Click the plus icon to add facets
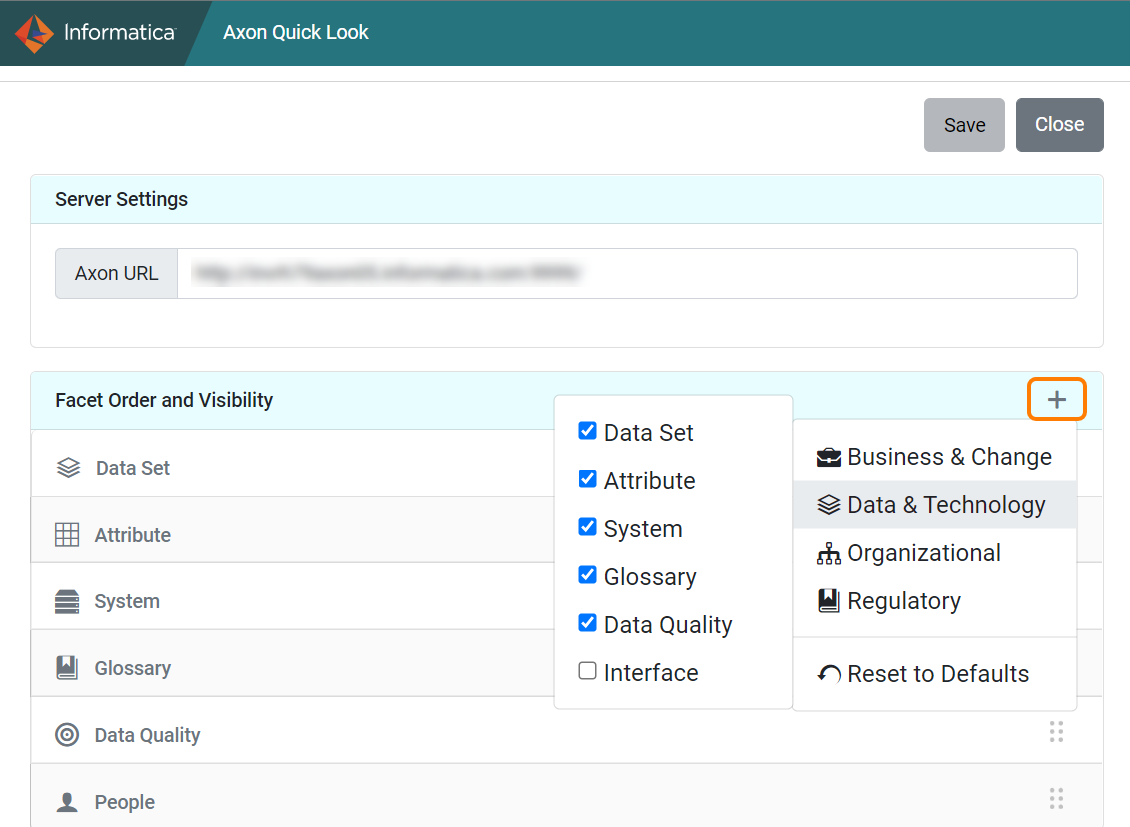 [x=1056, y=400]
